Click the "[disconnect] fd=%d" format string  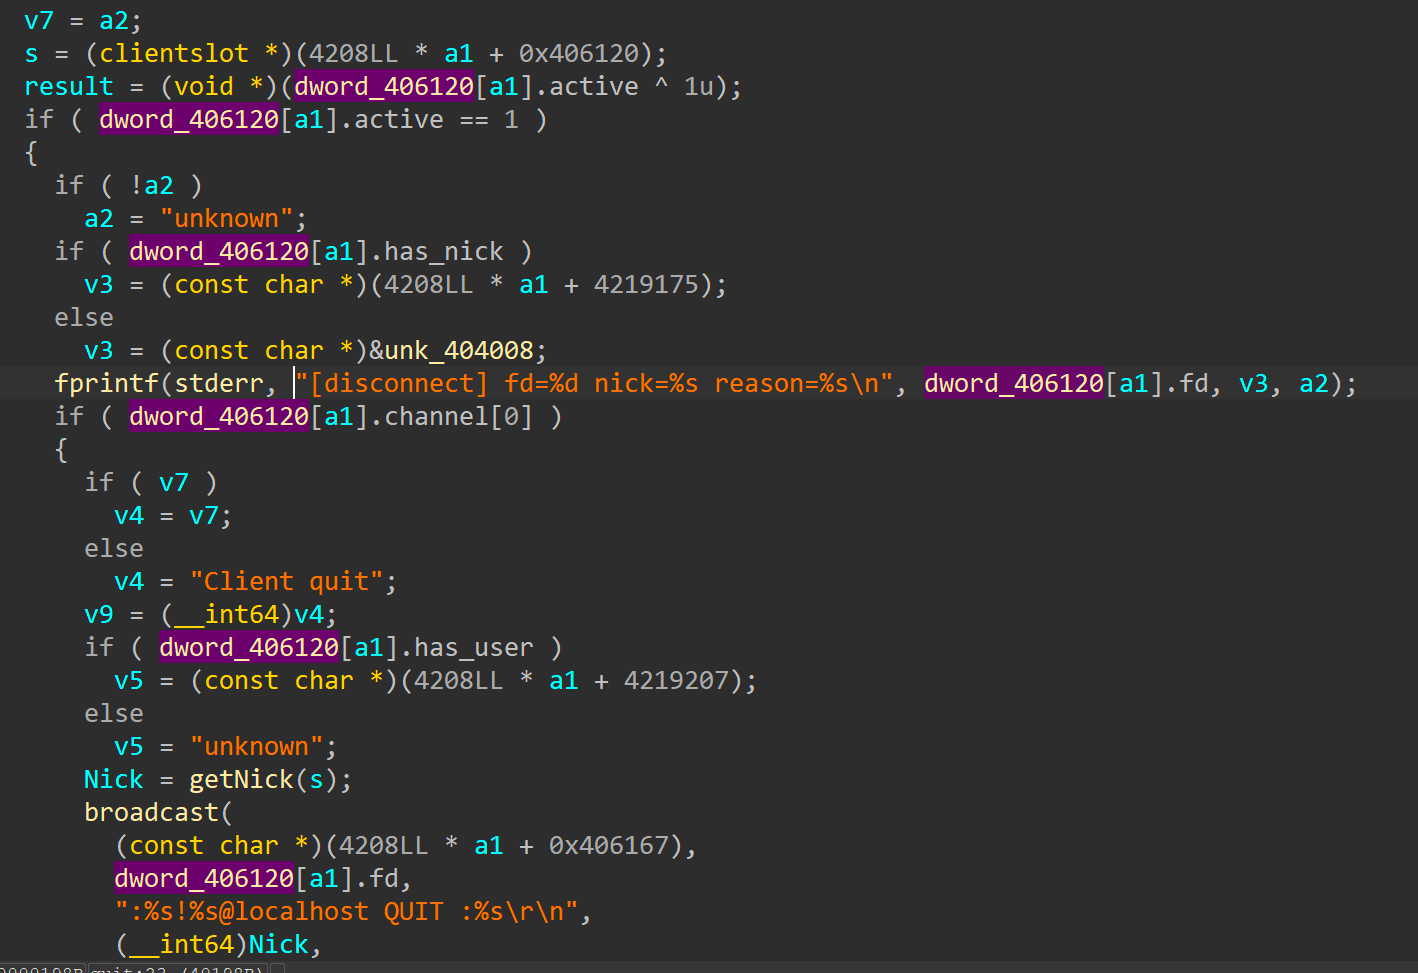[x=595, y=383]
